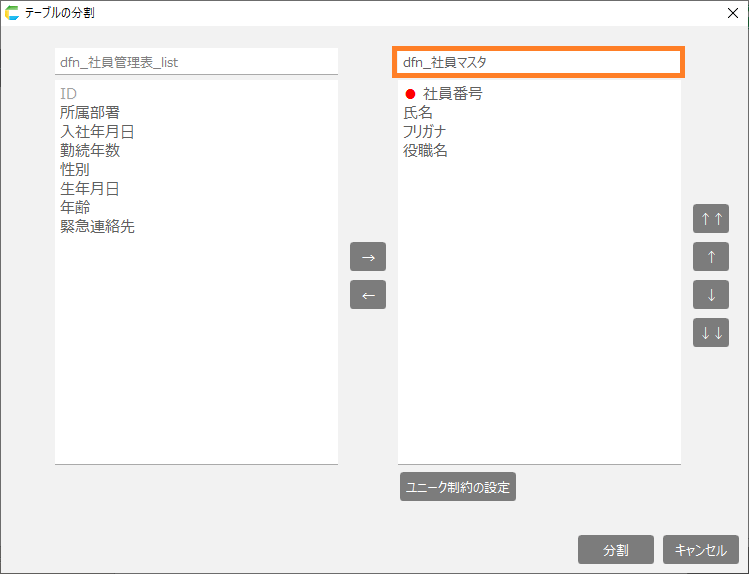This screenshot has height=574, width=749.
Task: Click the dfn_社員マスタ table name field
Action: coord(538,62)
